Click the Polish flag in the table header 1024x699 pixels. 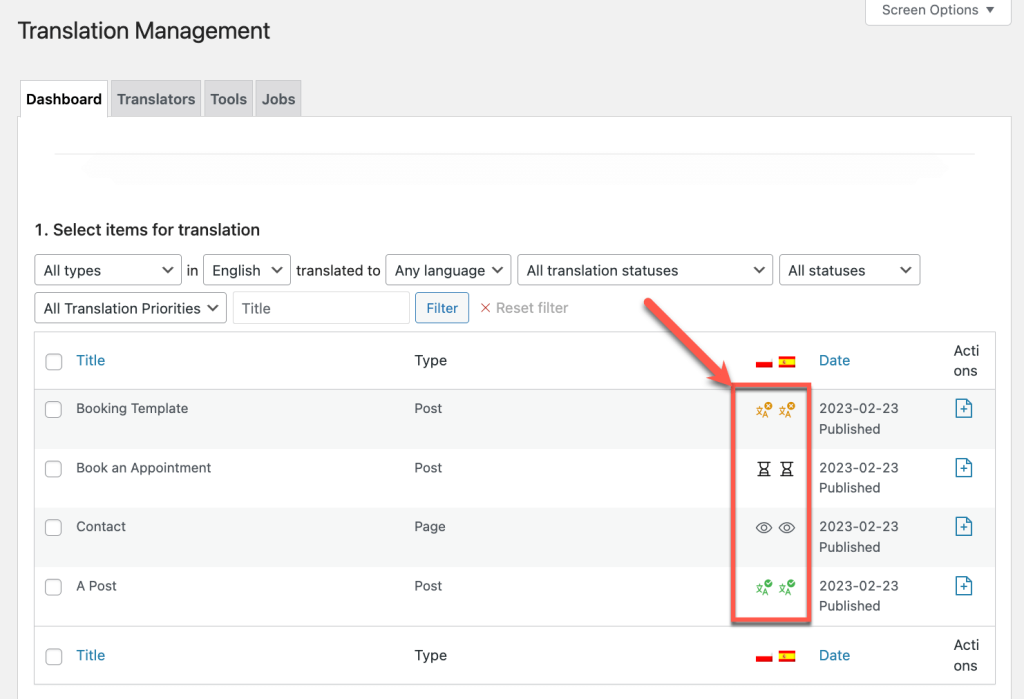coord(763,361)
